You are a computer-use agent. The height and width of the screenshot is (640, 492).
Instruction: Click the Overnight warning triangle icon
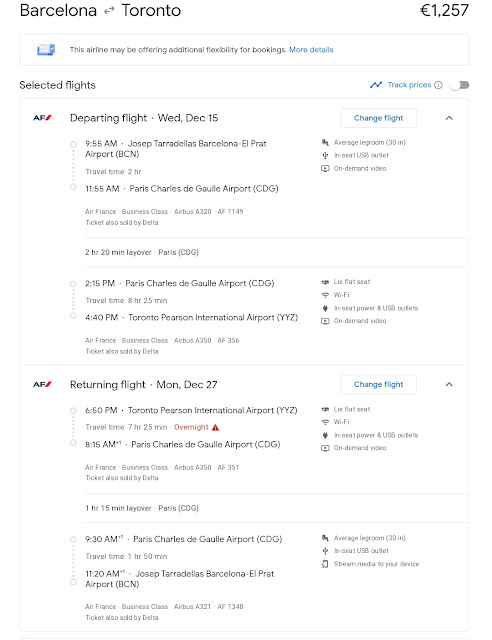coord(216,427)
